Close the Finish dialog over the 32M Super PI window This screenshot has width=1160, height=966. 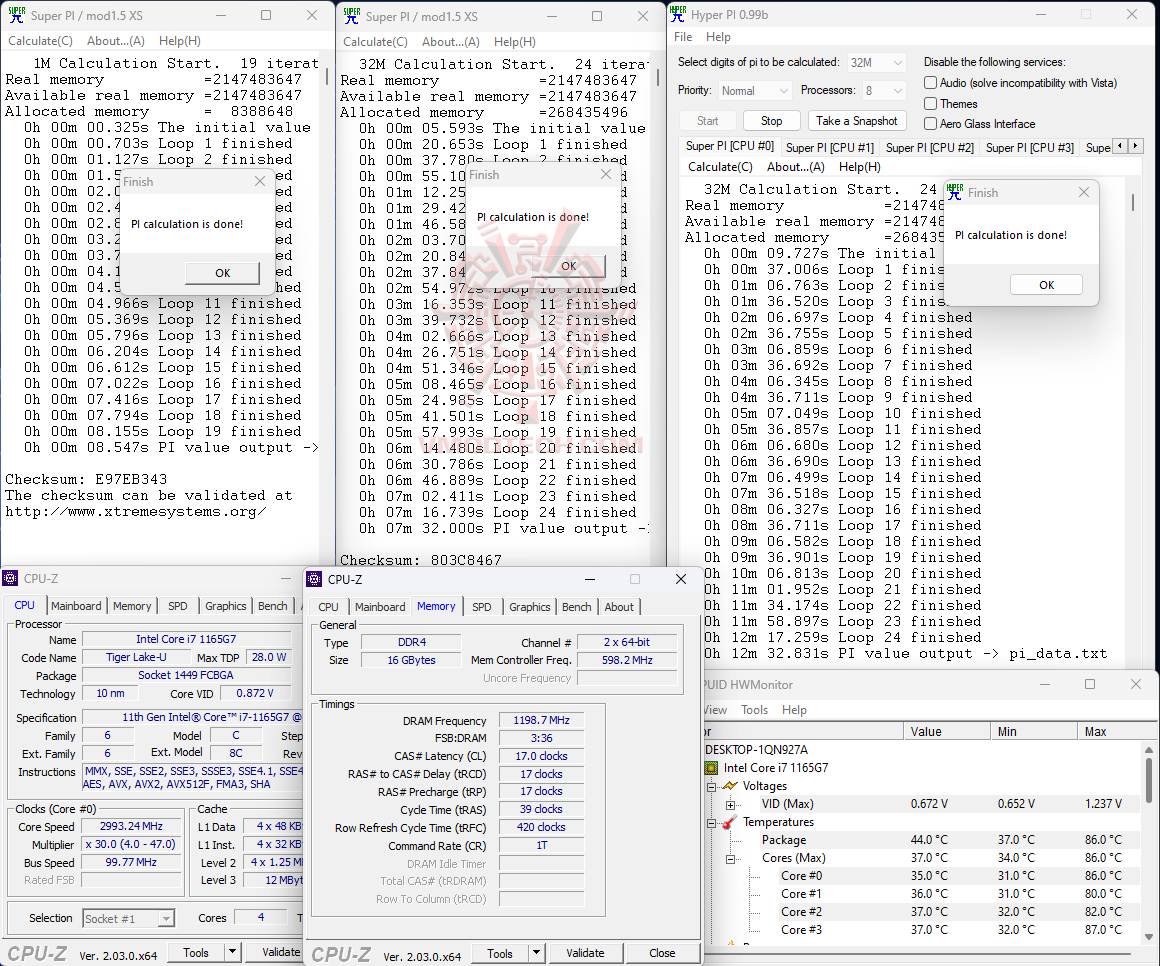606,175
